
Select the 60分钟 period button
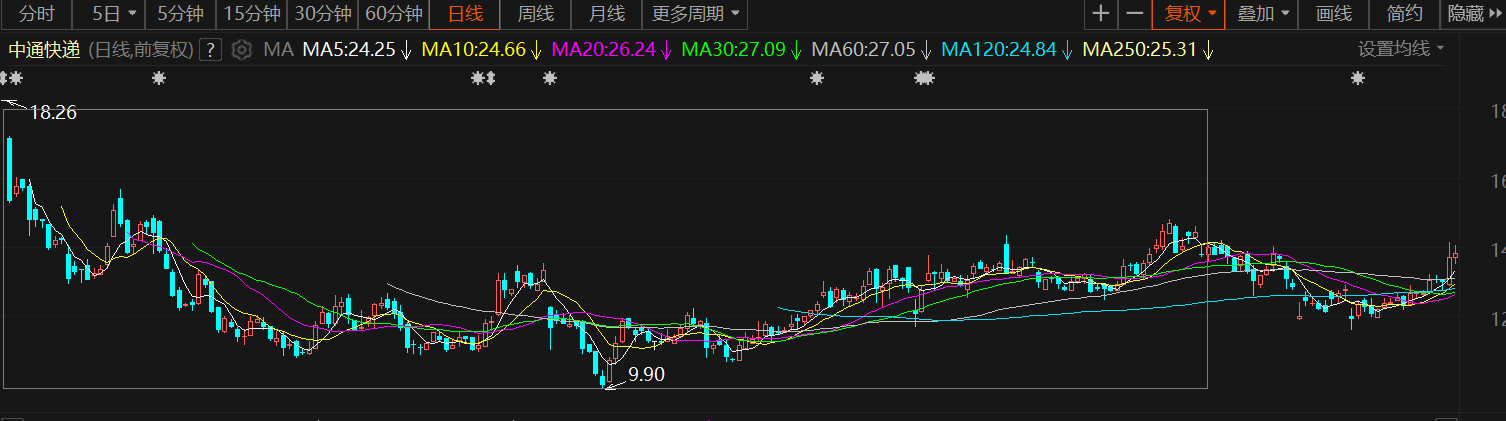point(393,14)
